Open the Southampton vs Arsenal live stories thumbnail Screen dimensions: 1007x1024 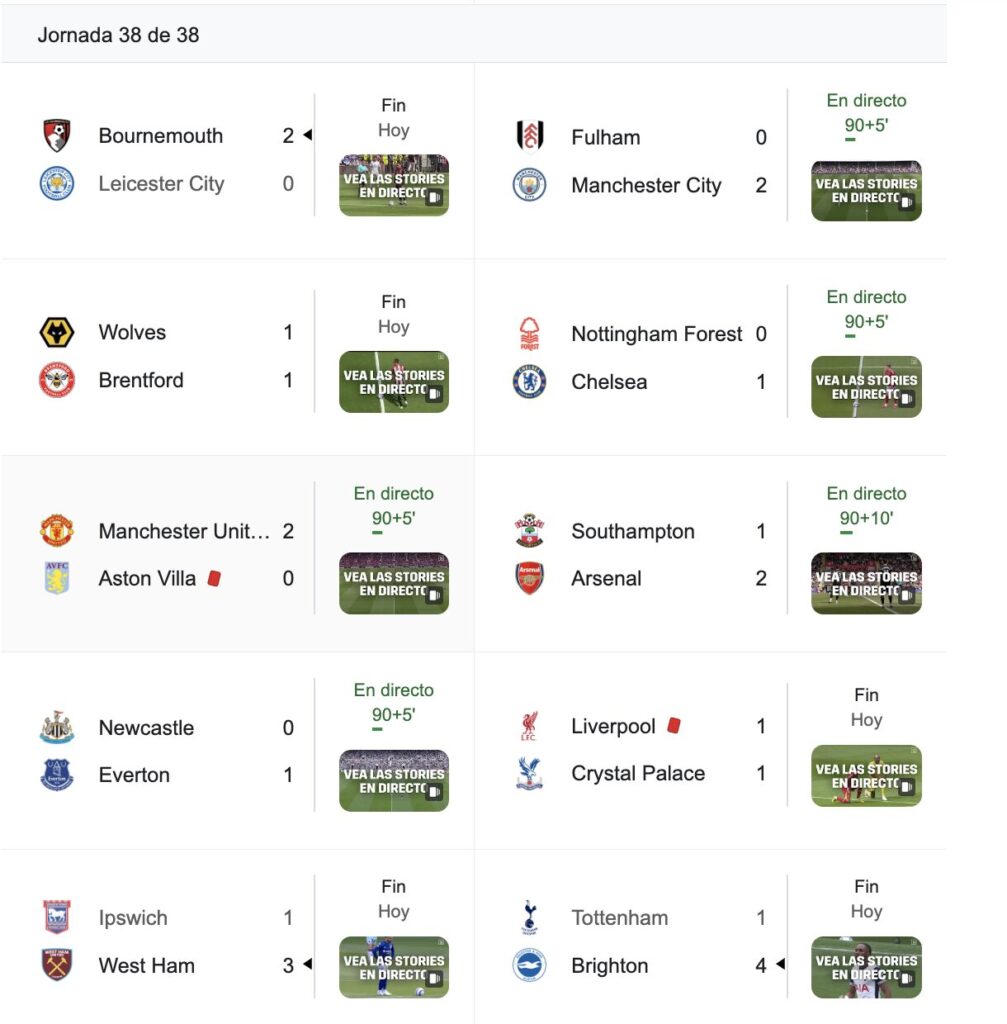[866, 583]
